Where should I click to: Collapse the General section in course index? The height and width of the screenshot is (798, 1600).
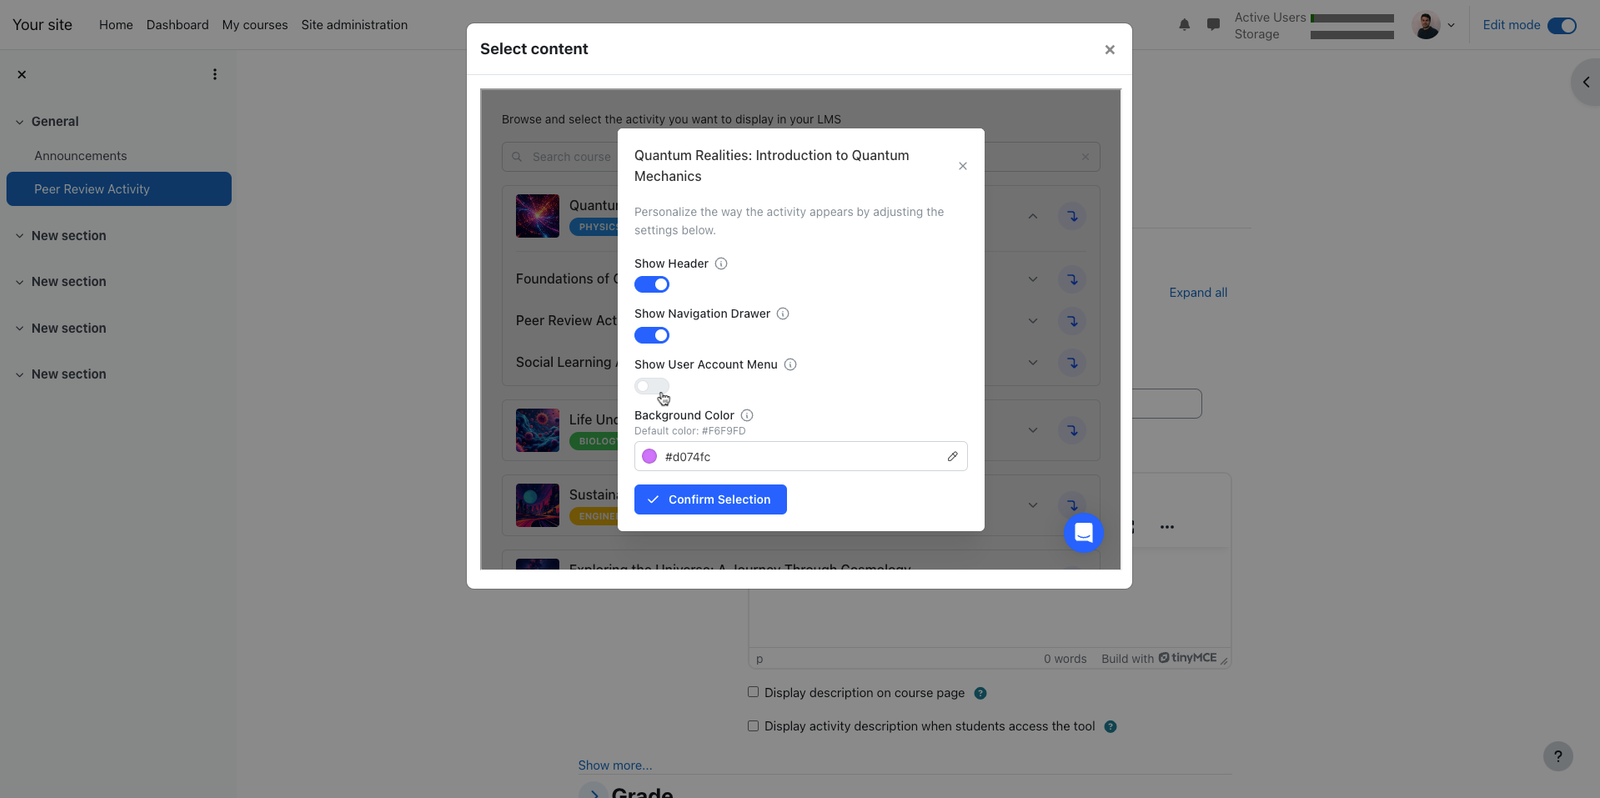tap(19, 122)
